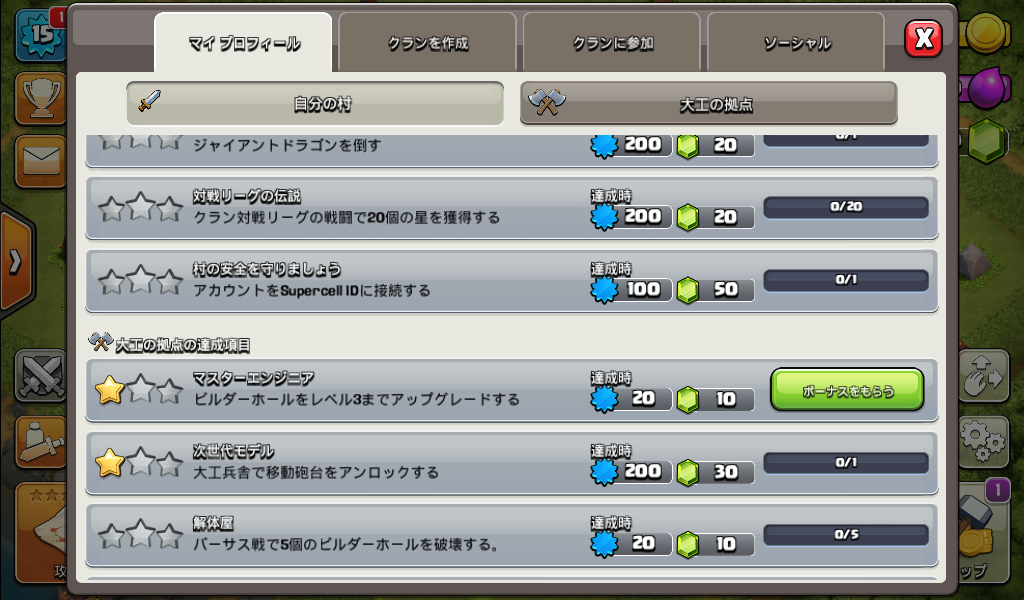This screenshot has height=600, width=1024.
Task: Select the 次世代モデル achievement row
Action: coord(512,463)
